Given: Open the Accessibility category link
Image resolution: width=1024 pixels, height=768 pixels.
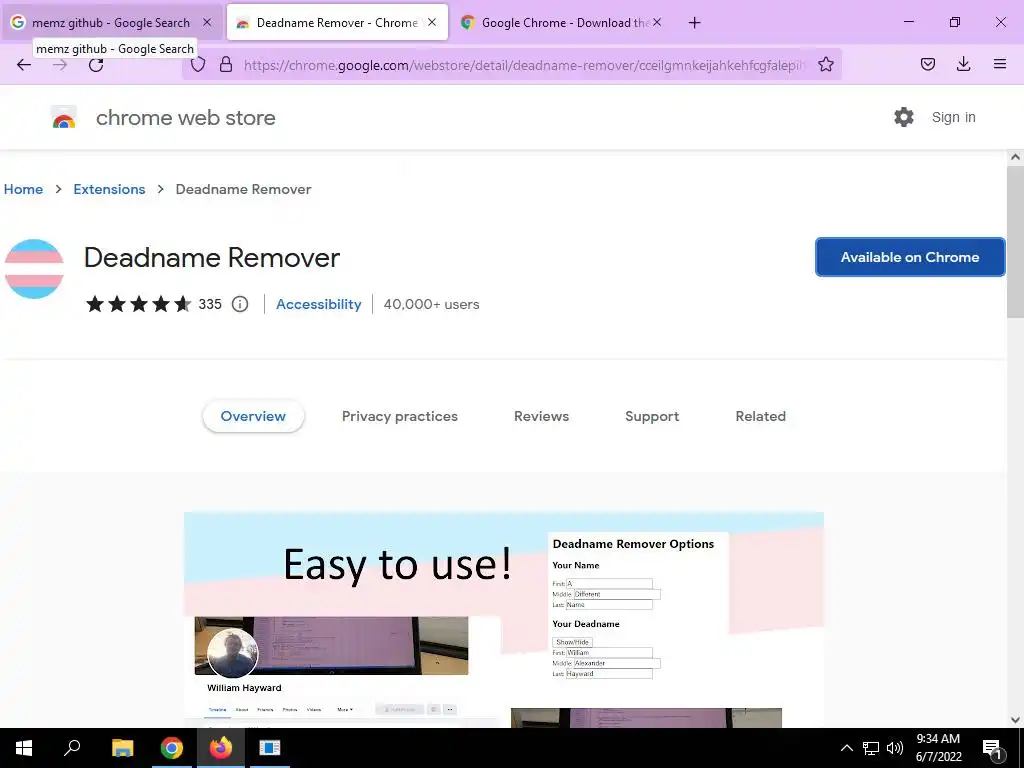Looking at the screenshot, I should (x=319, y=304).
